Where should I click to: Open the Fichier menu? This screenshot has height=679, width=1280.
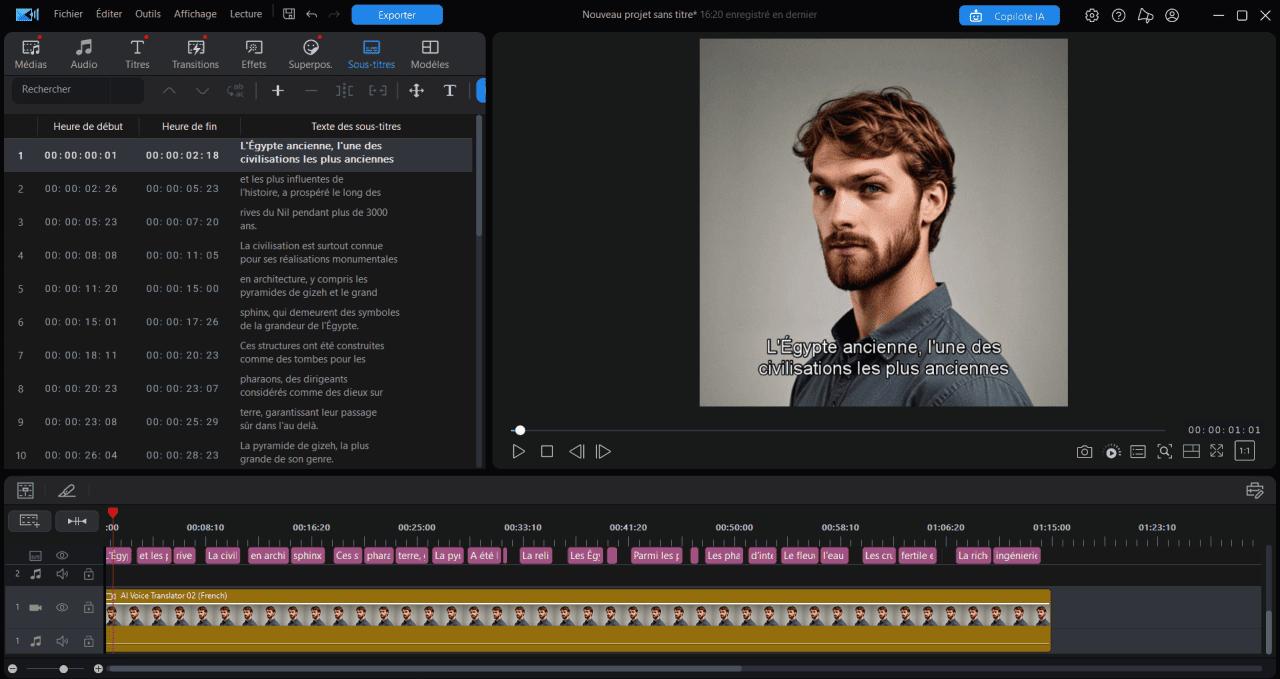pos(68,14)
